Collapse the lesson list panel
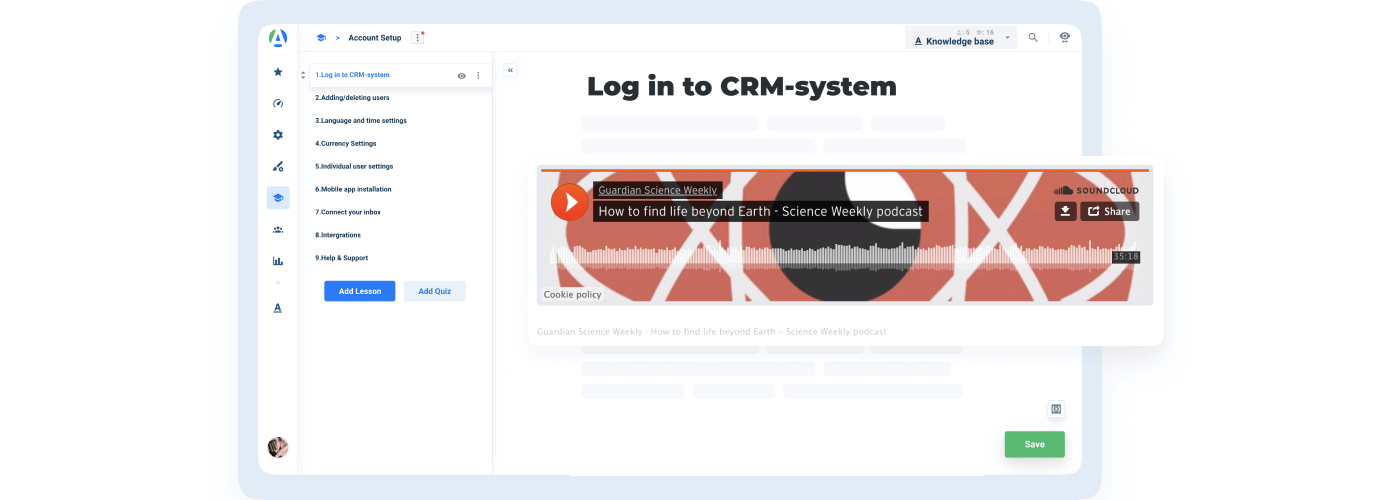This screenshot has width=1400, height=500. (x=510, y=70)
